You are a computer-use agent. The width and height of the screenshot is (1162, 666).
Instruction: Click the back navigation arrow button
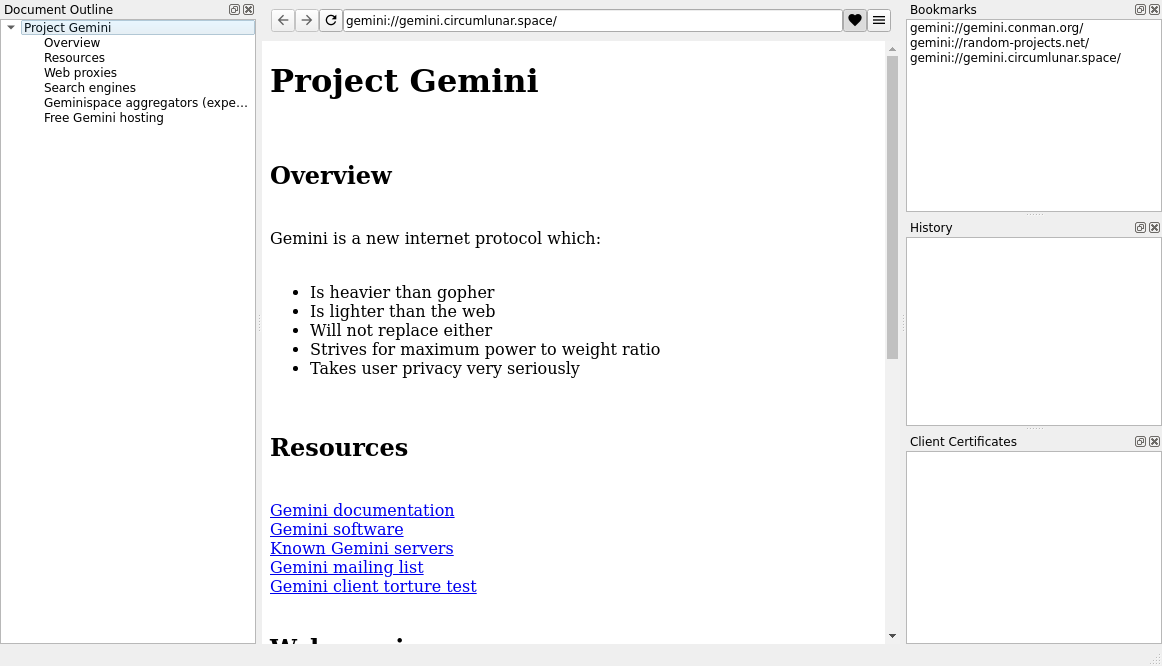tap(283, 20)
